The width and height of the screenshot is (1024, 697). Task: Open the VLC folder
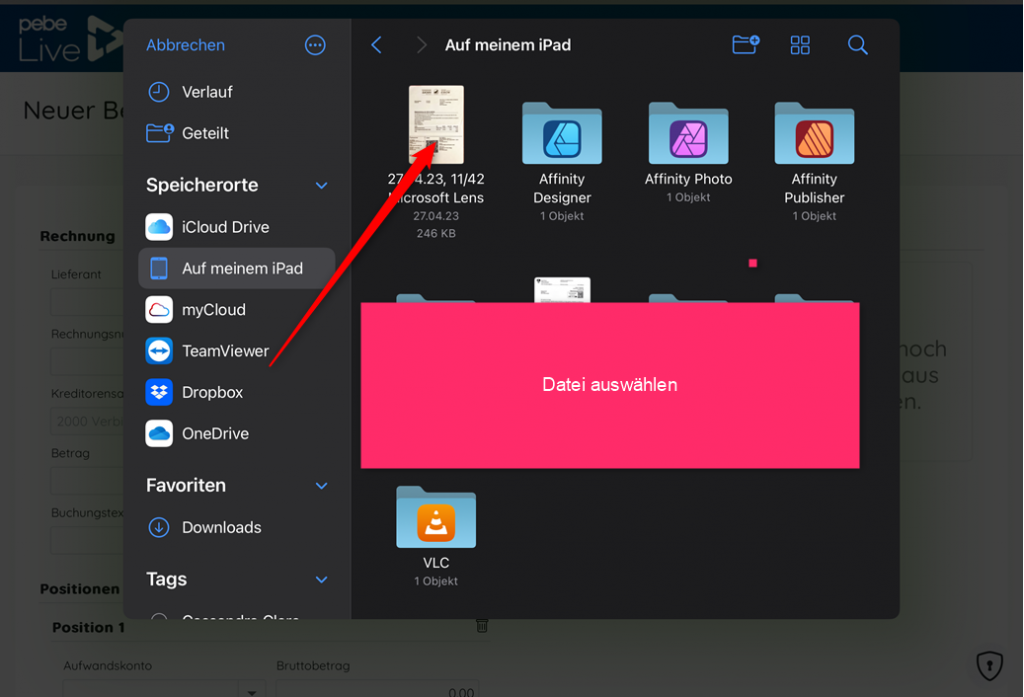(x=436, y=517)
